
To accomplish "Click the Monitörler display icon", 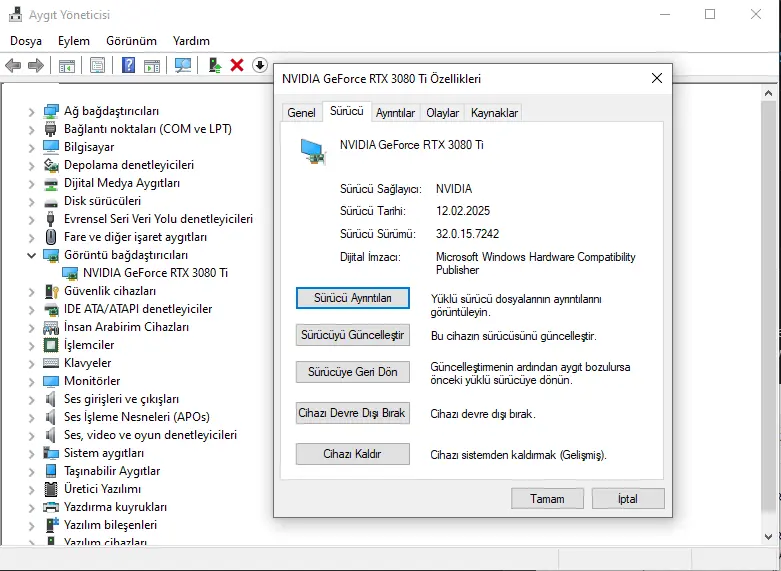I will [x=51, y=381].
